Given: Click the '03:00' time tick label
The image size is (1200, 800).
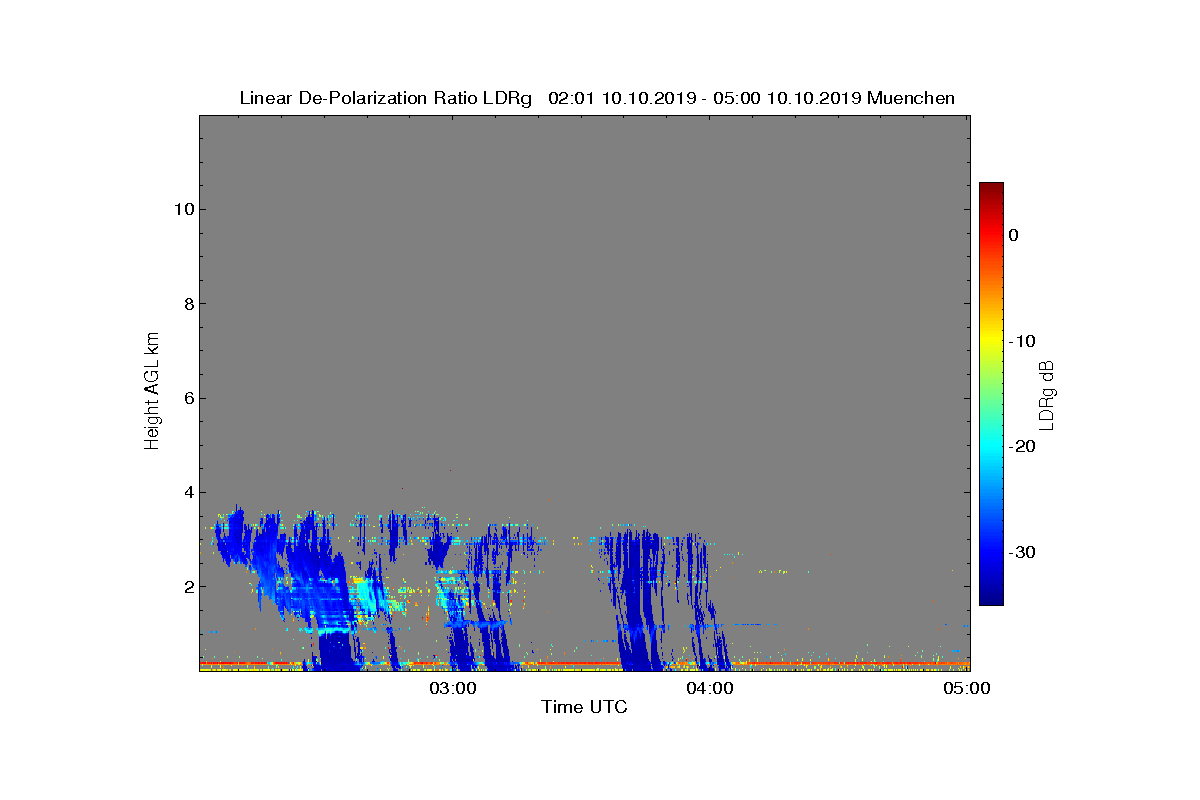Looking at the screenshot, I should click(455, 688).
